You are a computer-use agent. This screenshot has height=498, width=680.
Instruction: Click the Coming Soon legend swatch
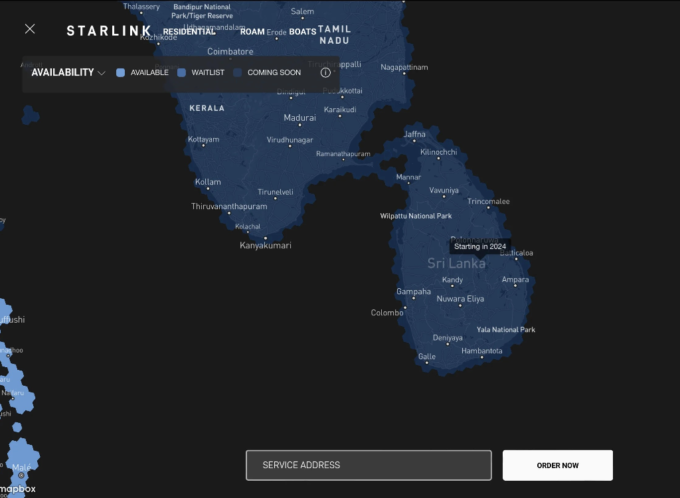[x=238, y=73]
